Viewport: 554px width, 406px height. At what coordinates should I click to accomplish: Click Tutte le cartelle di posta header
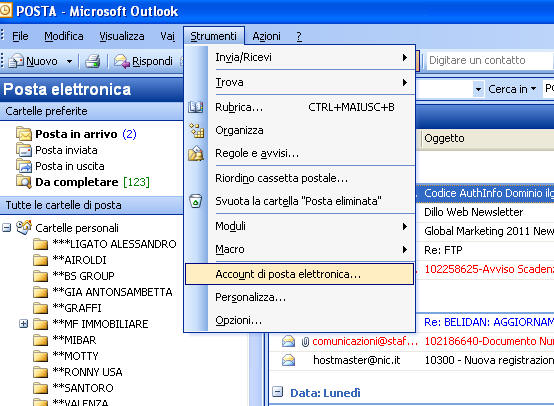coord(91,205)
